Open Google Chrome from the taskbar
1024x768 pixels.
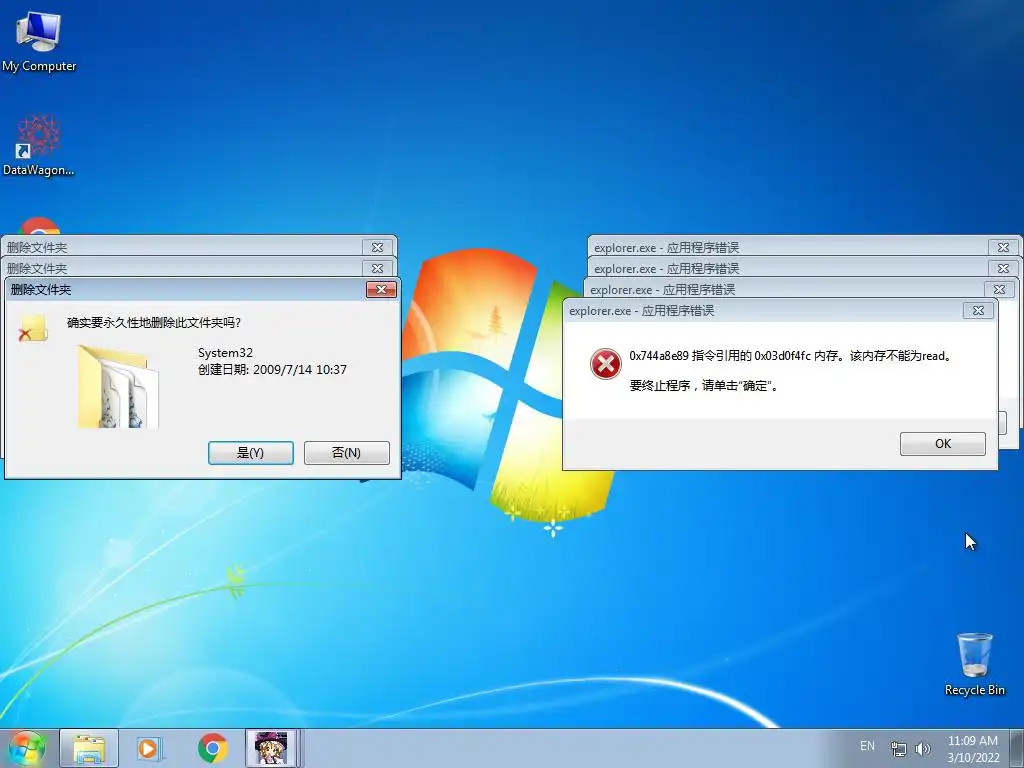[212, 748]
